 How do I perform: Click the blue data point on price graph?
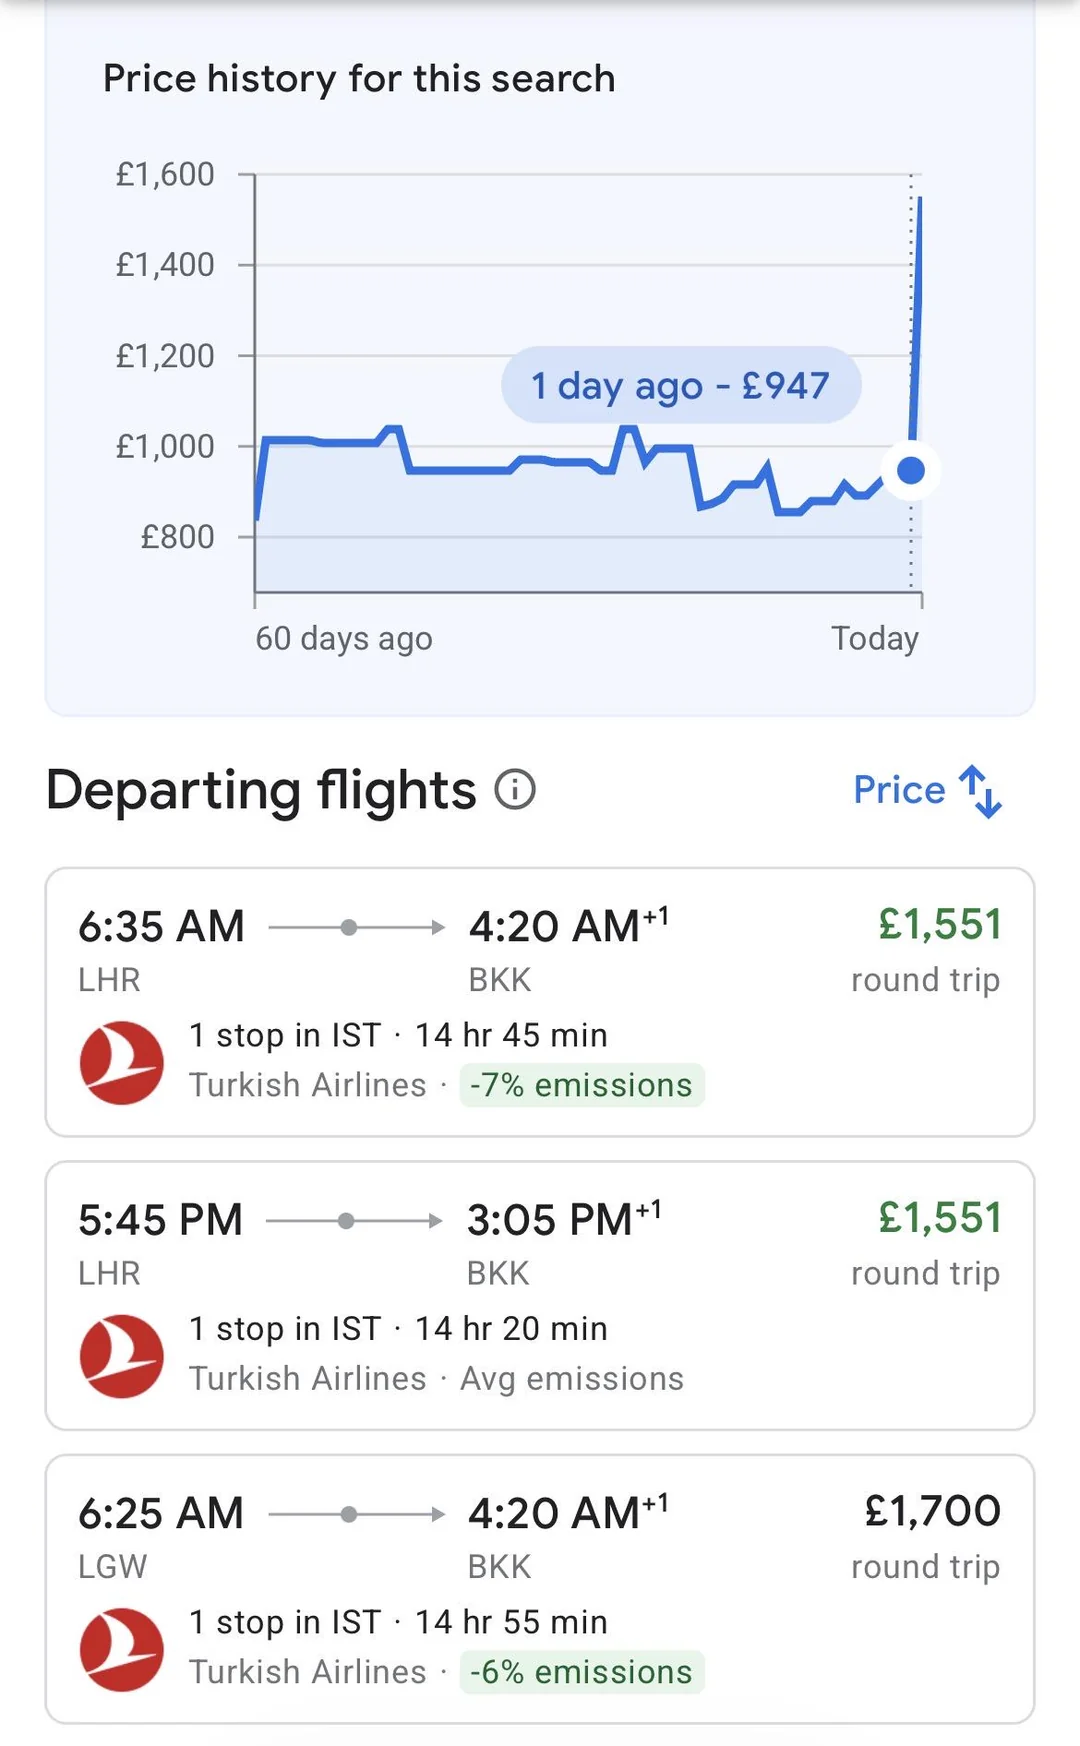pyautogui.click(x=911, y=470)
